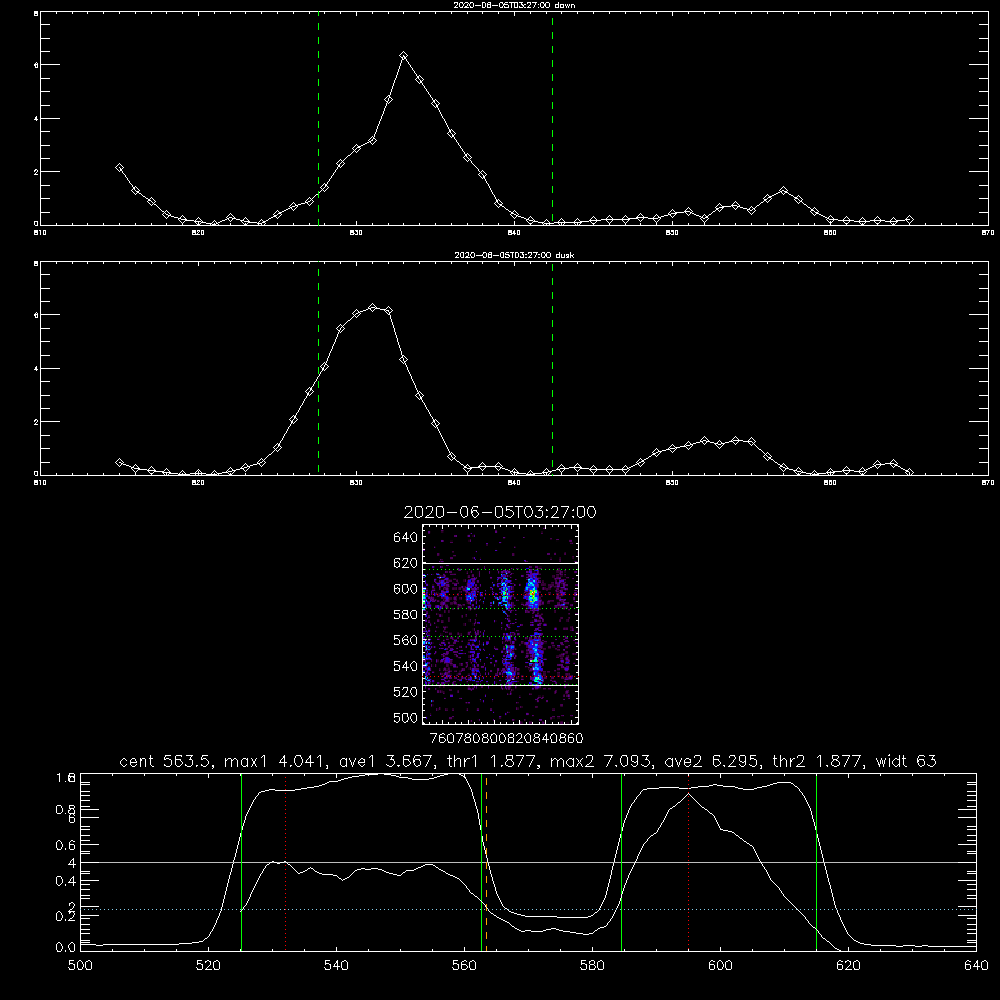The height and width of the screenshot is (1000, 1000).
Task: Click the 'max2 7.093' value in stats header
Action: 601,761
